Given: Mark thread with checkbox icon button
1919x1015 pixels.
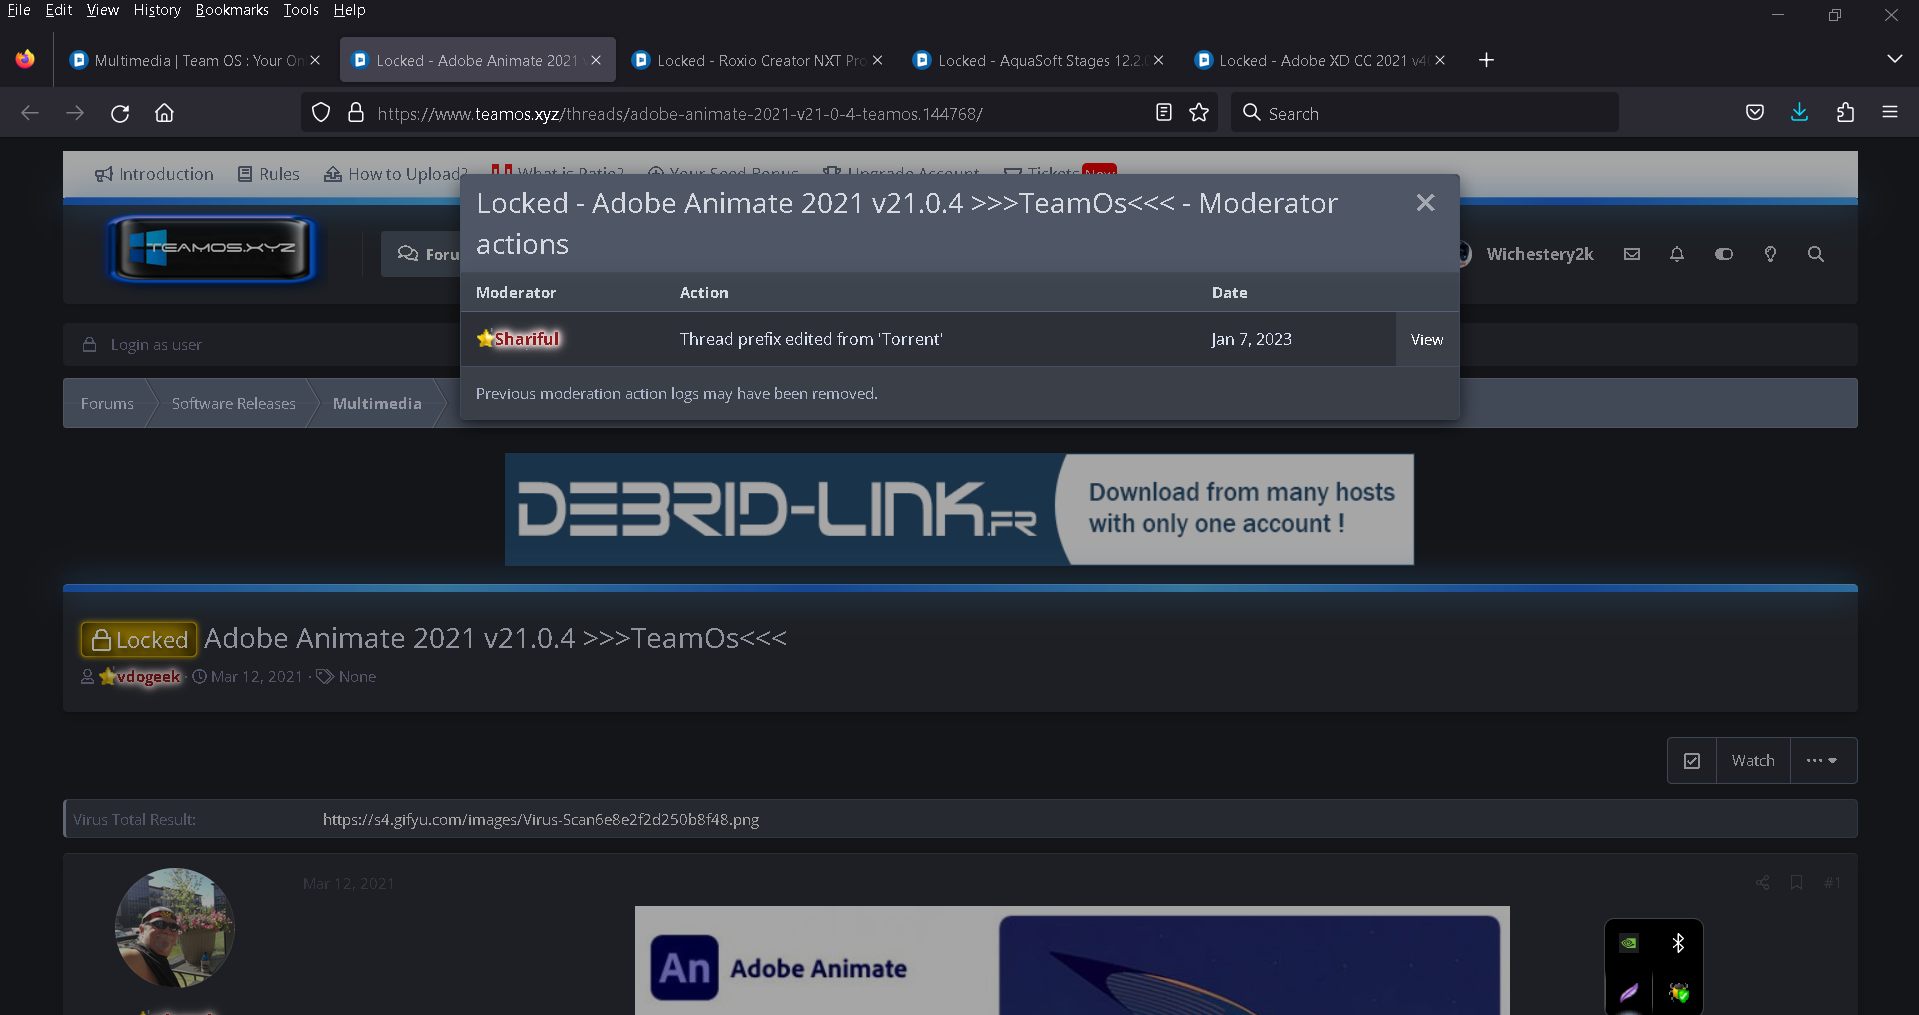Looking at the screenshot, I should (1692, 761).
